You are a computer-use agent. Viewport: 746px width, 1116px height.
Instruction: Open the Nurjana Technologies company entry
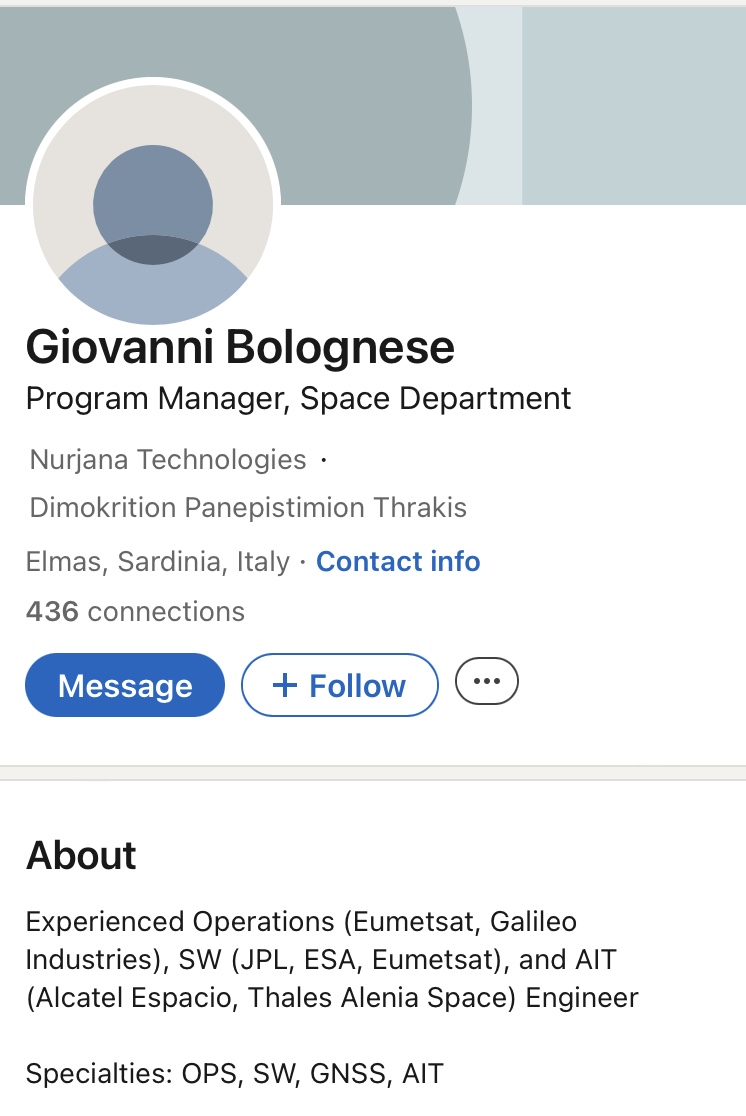click(x=168, y=459)
